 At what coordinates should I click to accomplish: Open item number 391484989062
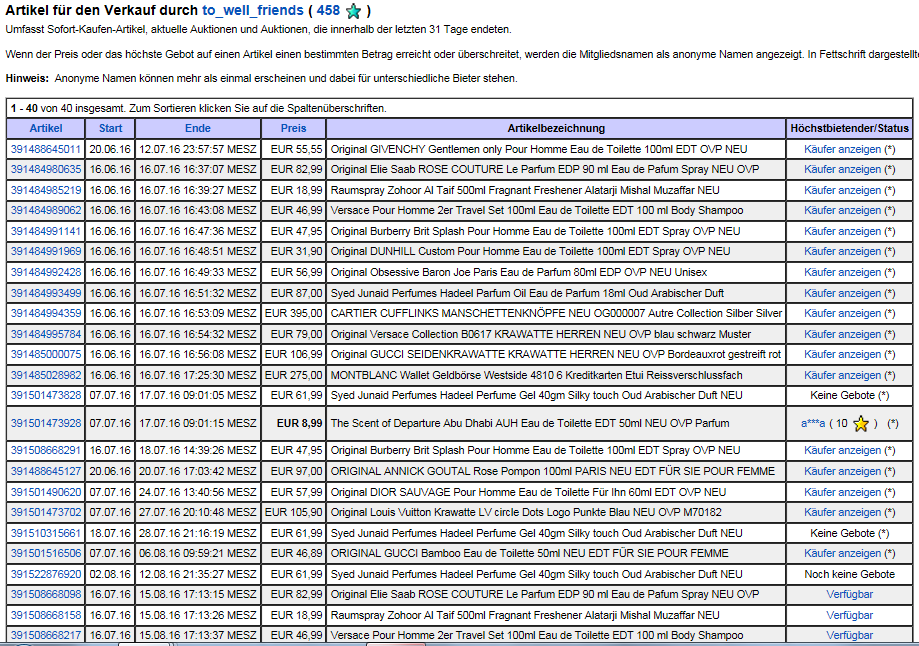(x=46, y=210)
